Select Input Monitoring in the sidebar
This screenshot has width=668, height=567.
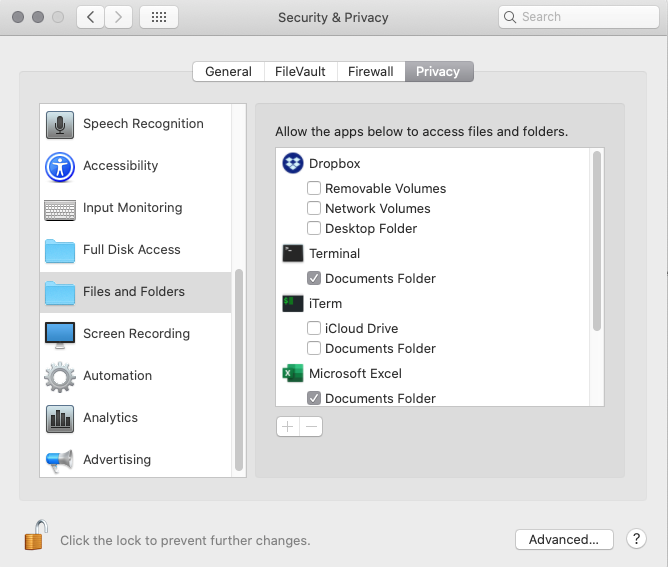(x=135, y=209)
